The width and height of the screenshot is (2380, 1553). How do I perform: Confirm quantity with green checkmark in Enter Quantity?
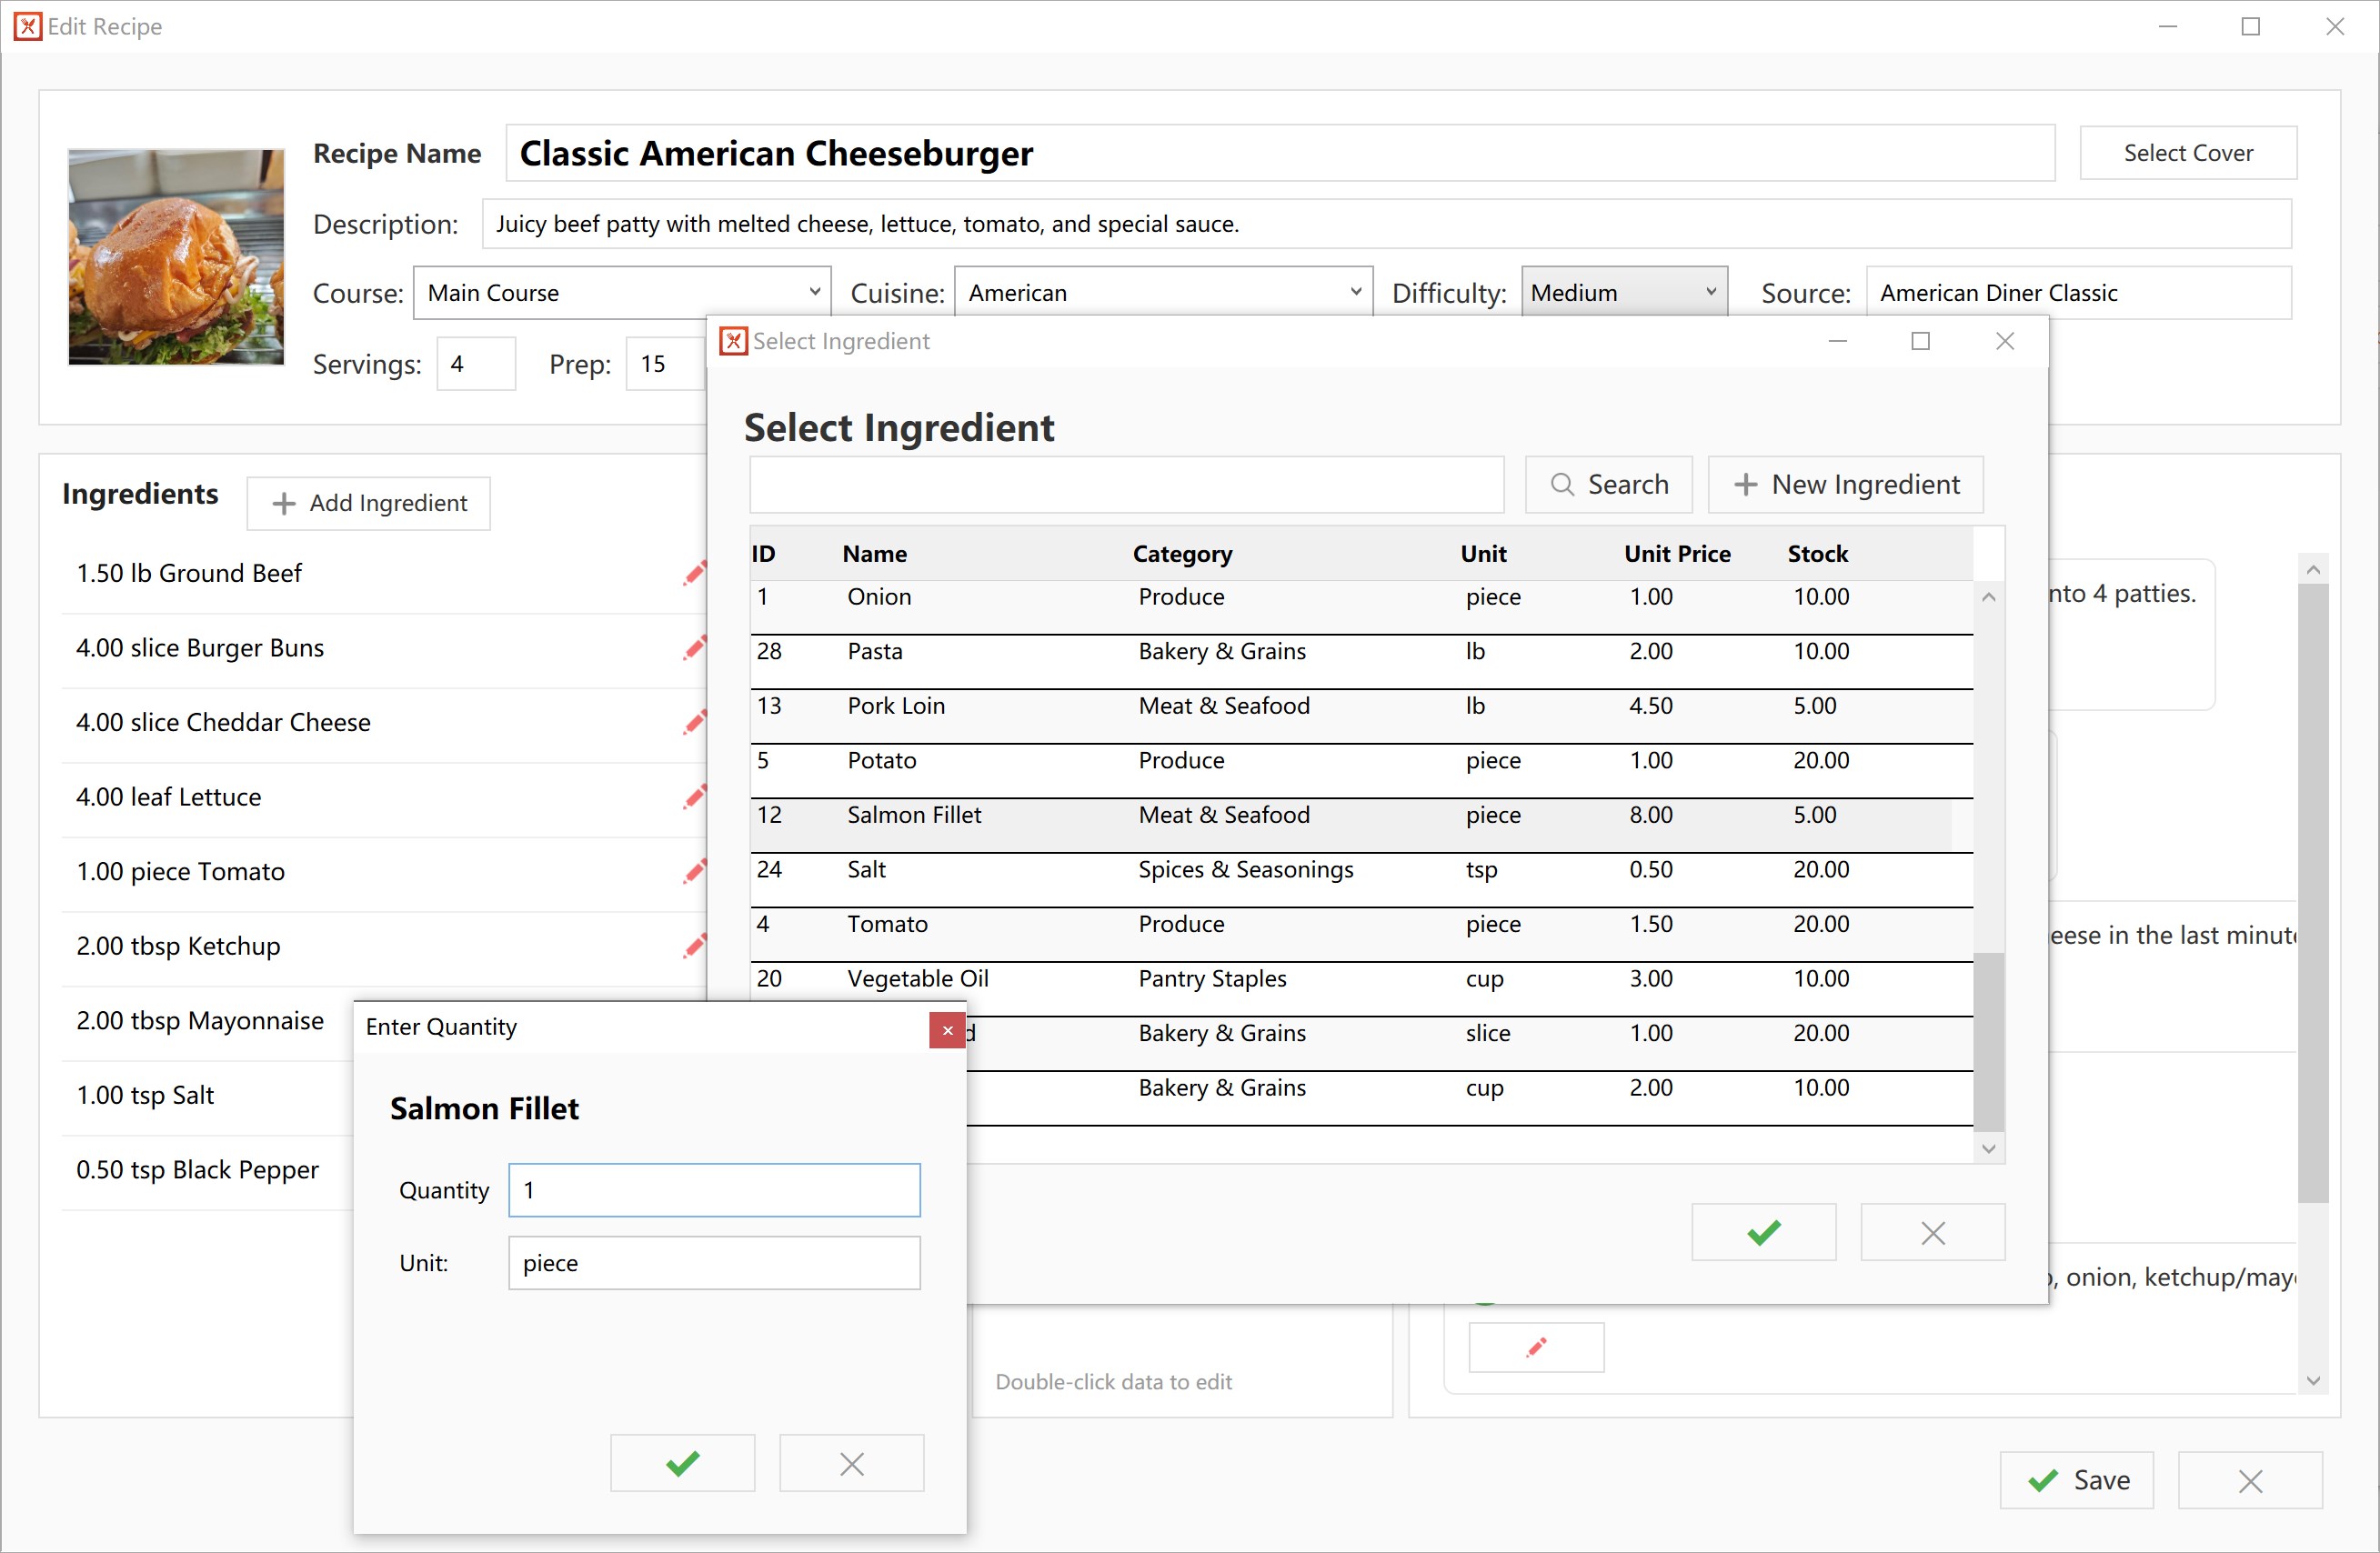[682, 1463]
